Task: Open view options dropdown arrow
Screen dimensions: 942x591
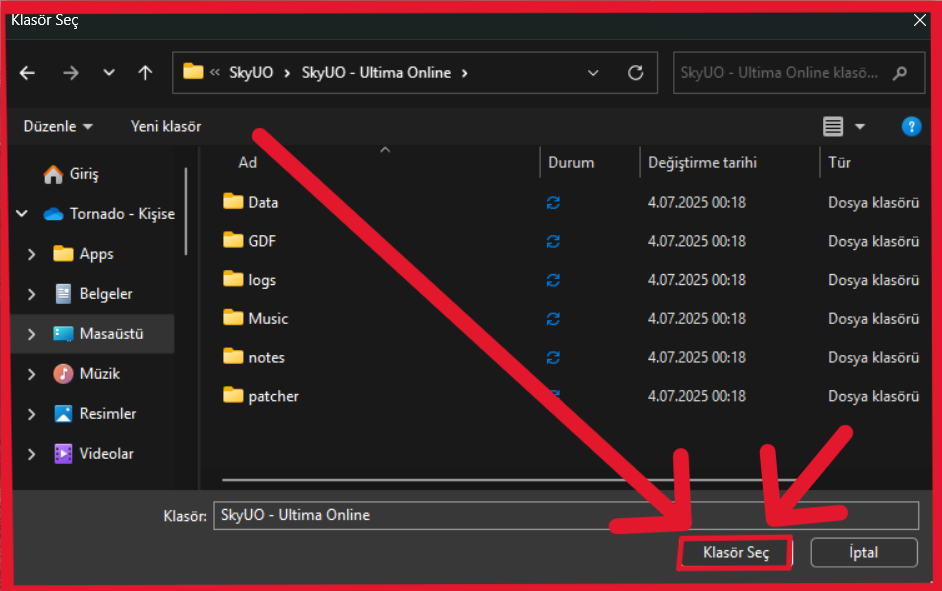Action: point(860,127)
